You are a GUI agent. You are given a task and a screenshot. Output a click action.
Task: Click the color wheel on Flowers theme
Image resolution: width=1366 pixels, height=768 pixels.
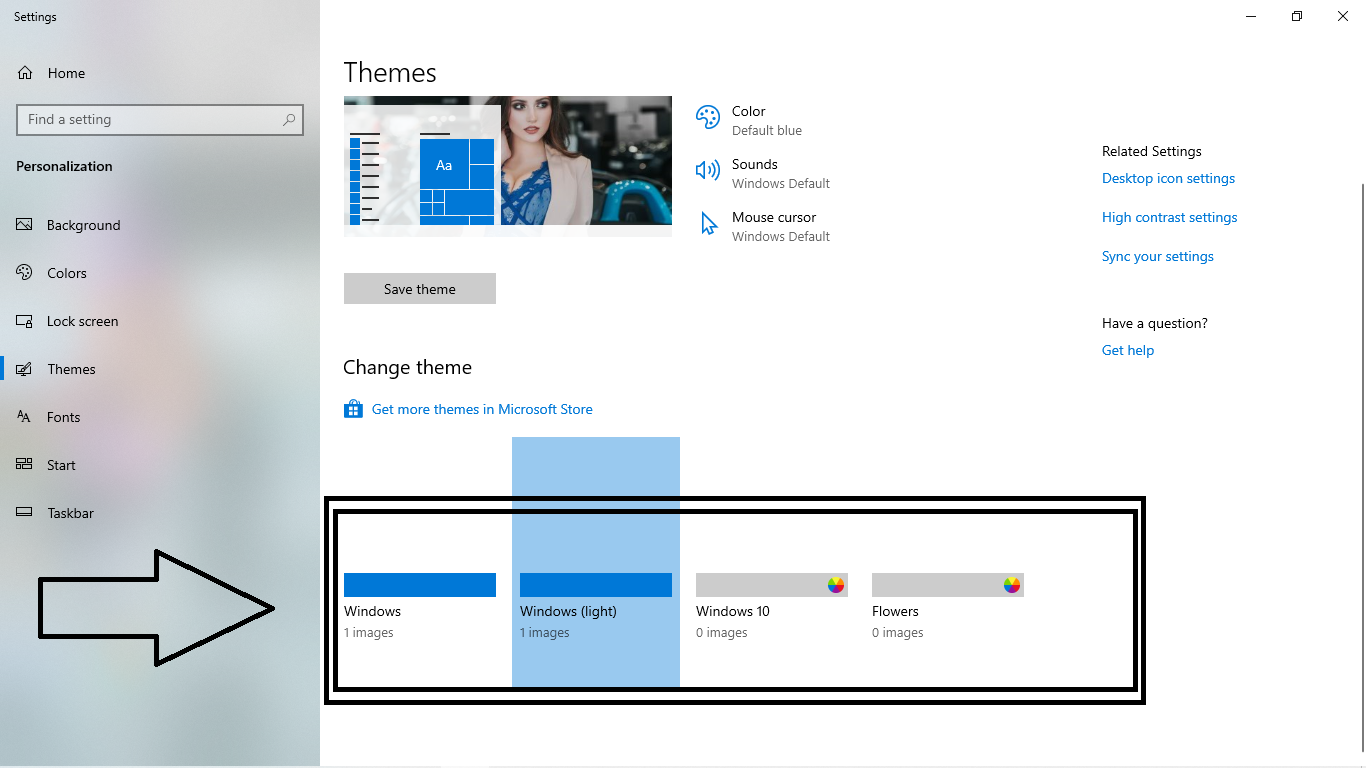[x=1012, y=585]
